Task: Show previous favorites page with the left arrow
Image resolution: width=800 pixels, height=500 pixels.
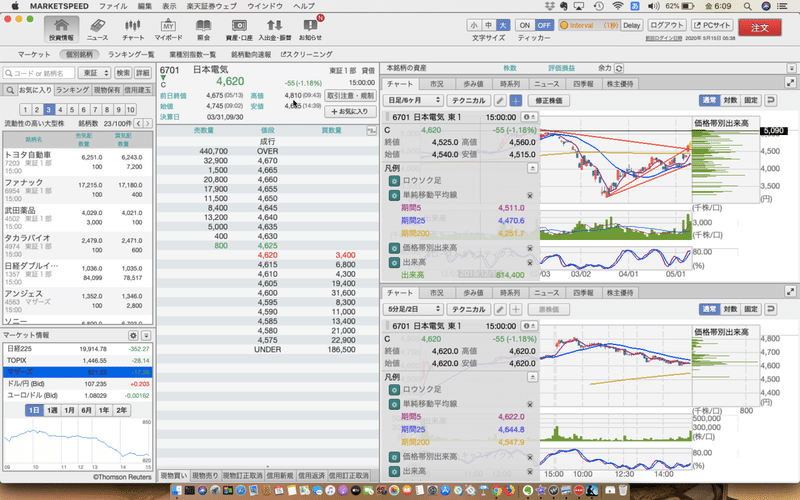Action: [138, 123]
